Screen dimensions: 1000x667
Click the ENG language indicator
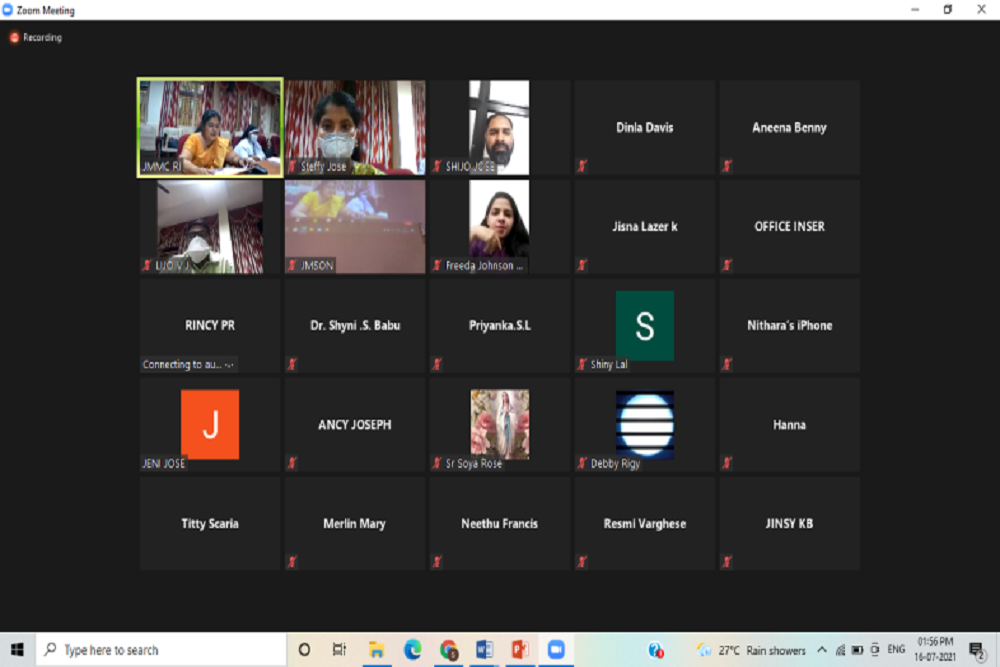pos(896,650)
